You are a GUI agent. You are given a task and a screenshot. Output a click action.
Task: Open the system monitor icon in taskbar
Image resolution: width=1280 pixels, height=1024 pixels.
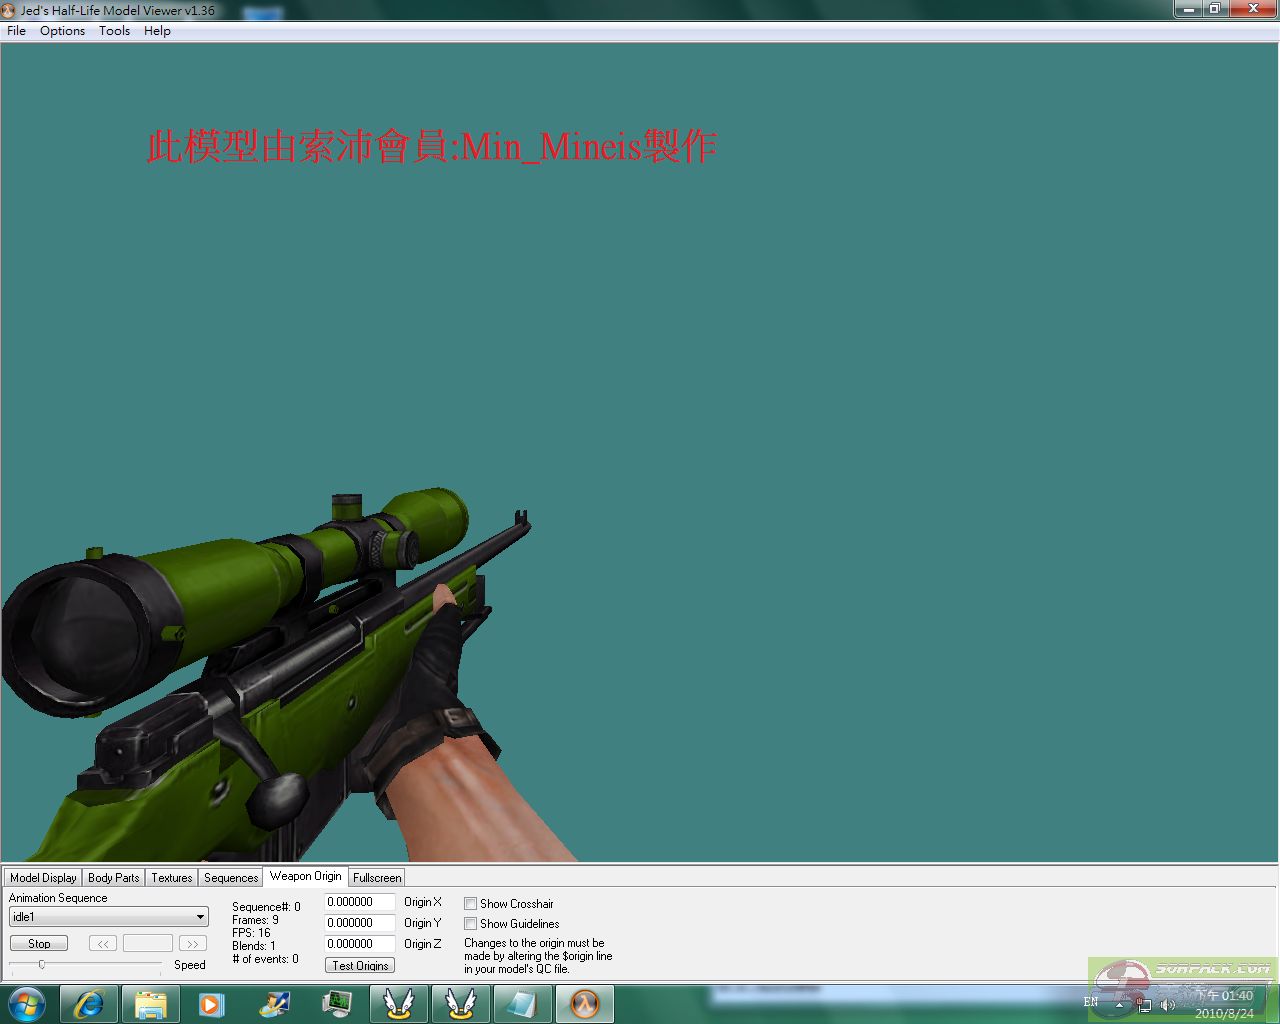(337, 1004)
